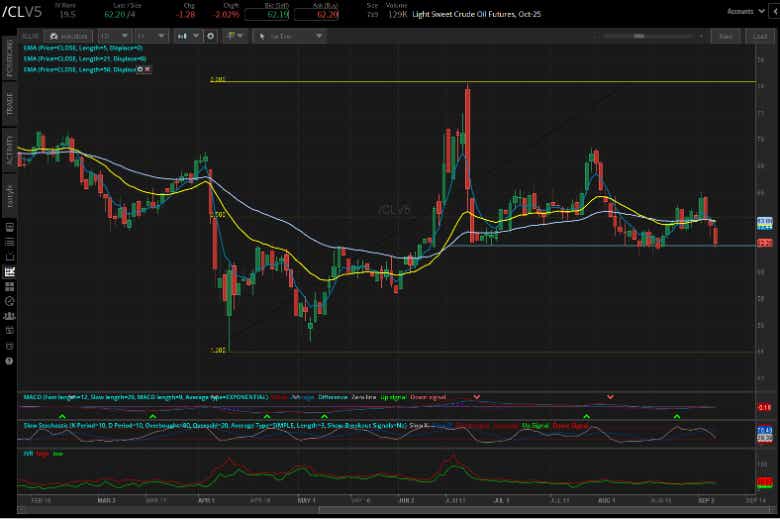Click the -1.28 change value

[x=186, y=14]
